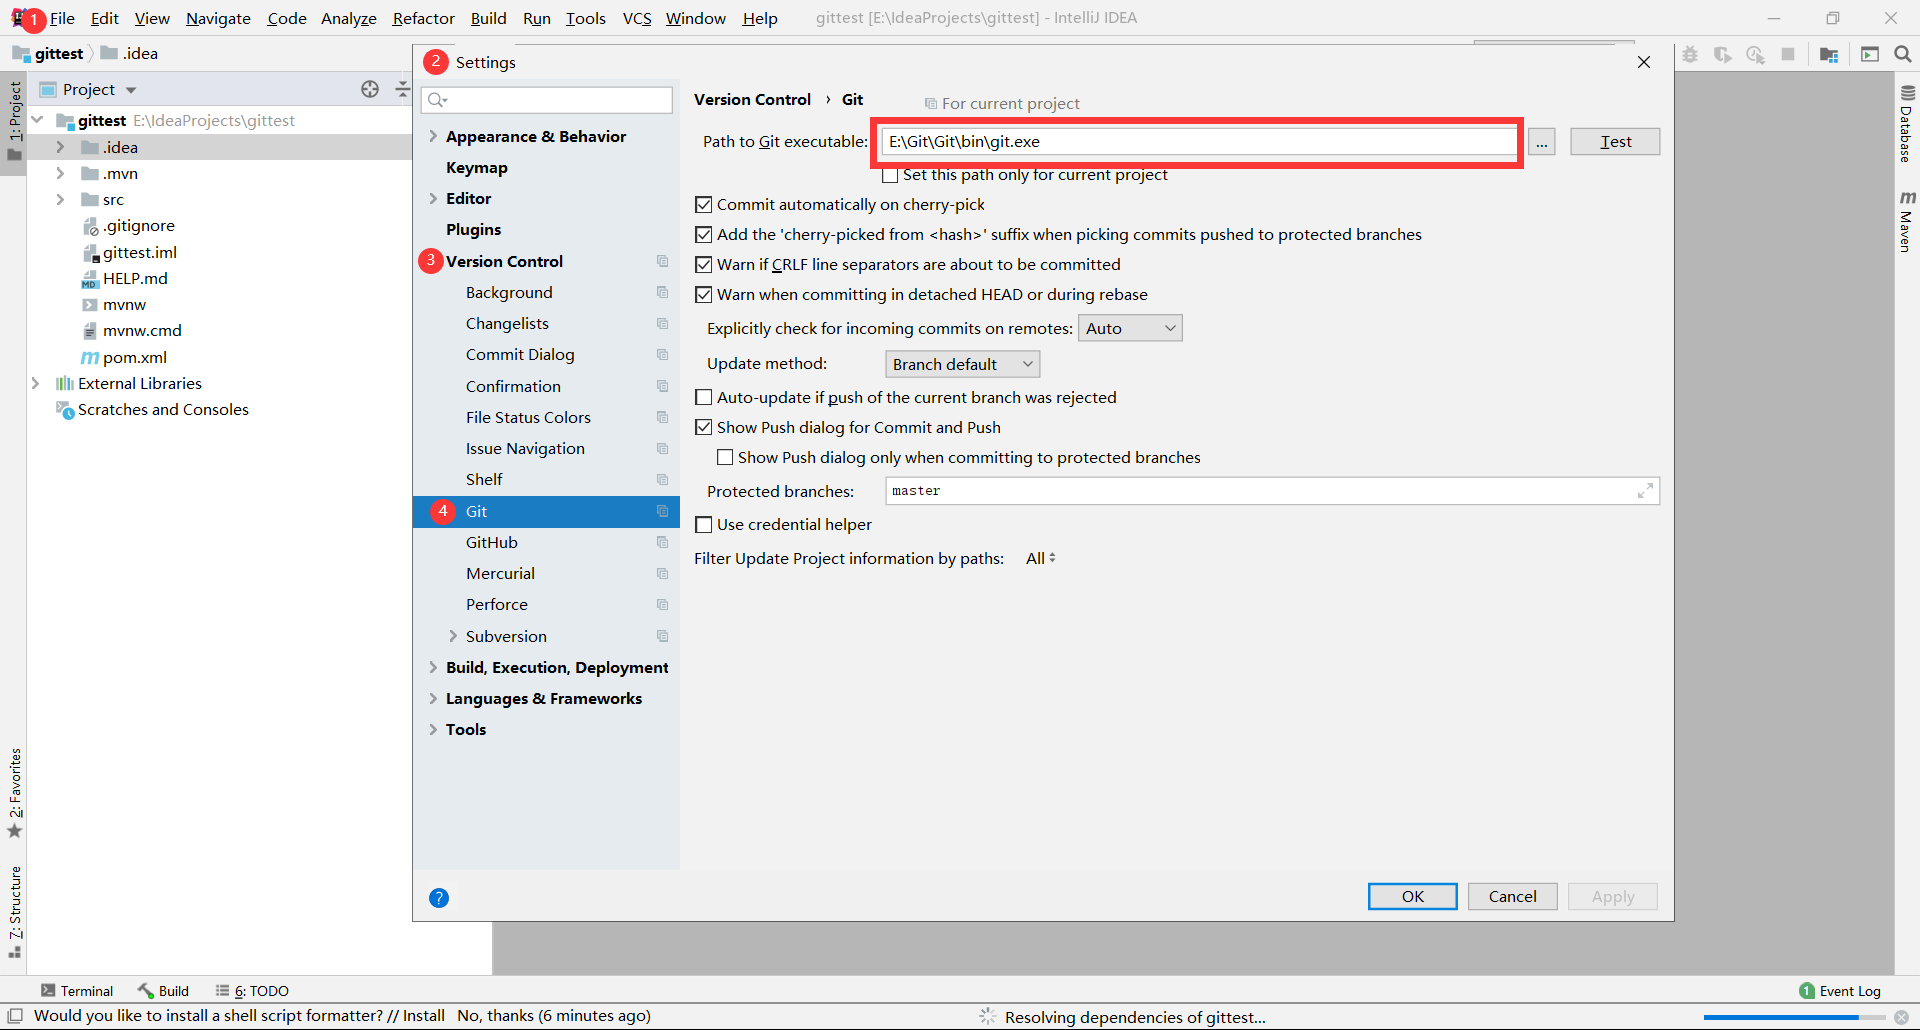The height and width of the screenshot is (1030, 1920).
Task: Uncheck 'Commit automatically on cherry-pick'
Action: point(704,205)
